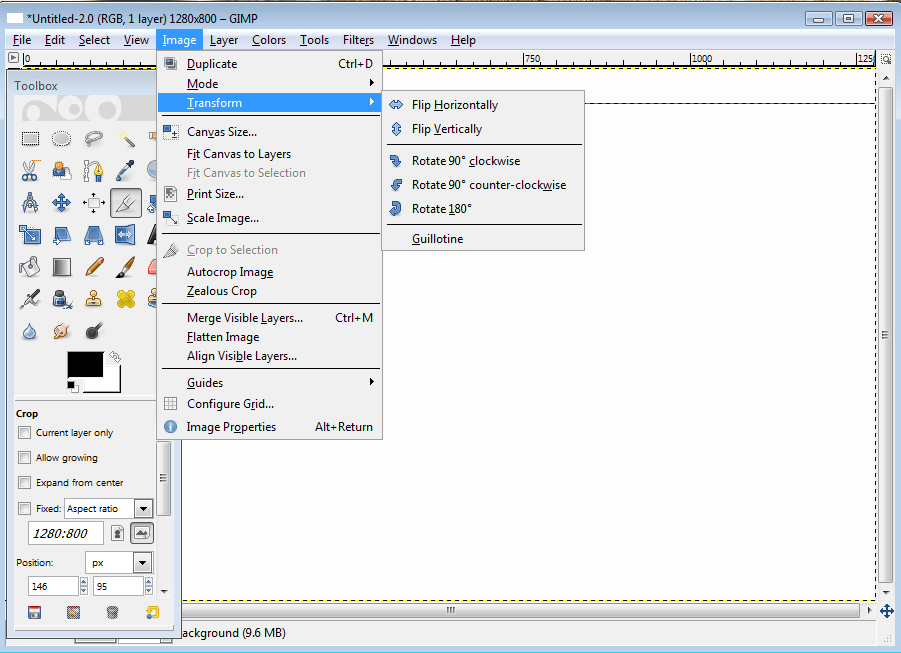Enable the Current layer only checkbox
Image resolution: width=901 pixels, height=653 pixels.
pos(24,432)
